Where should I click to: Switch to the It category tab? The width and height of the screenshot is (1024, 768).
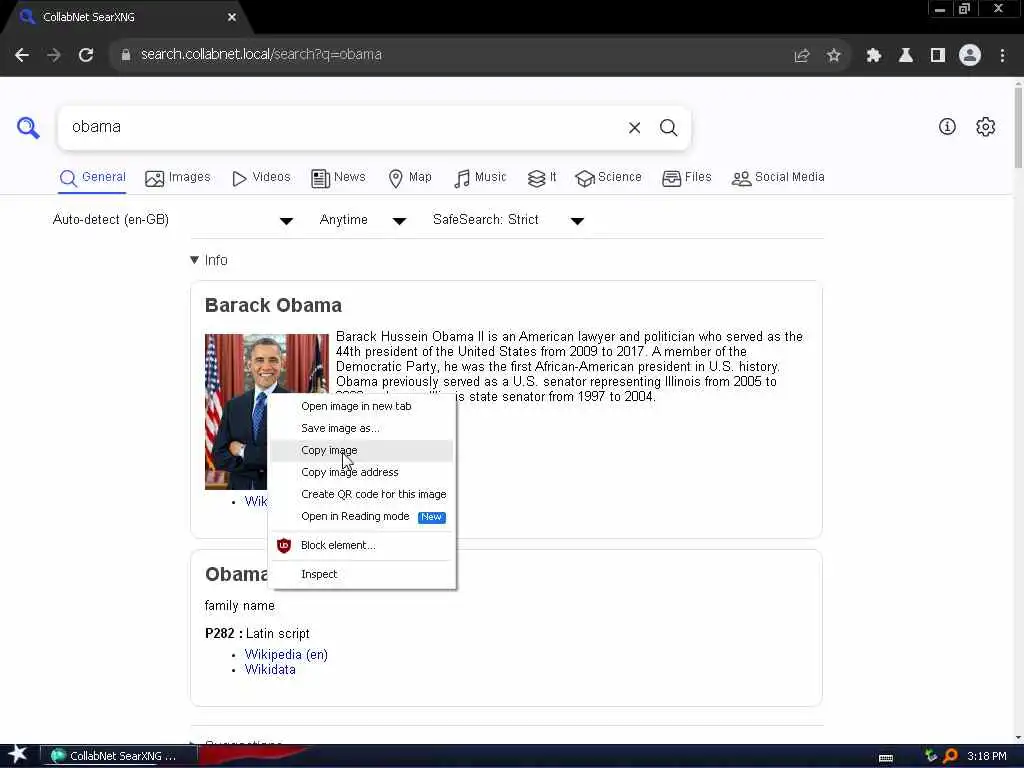tap(542, 178)
